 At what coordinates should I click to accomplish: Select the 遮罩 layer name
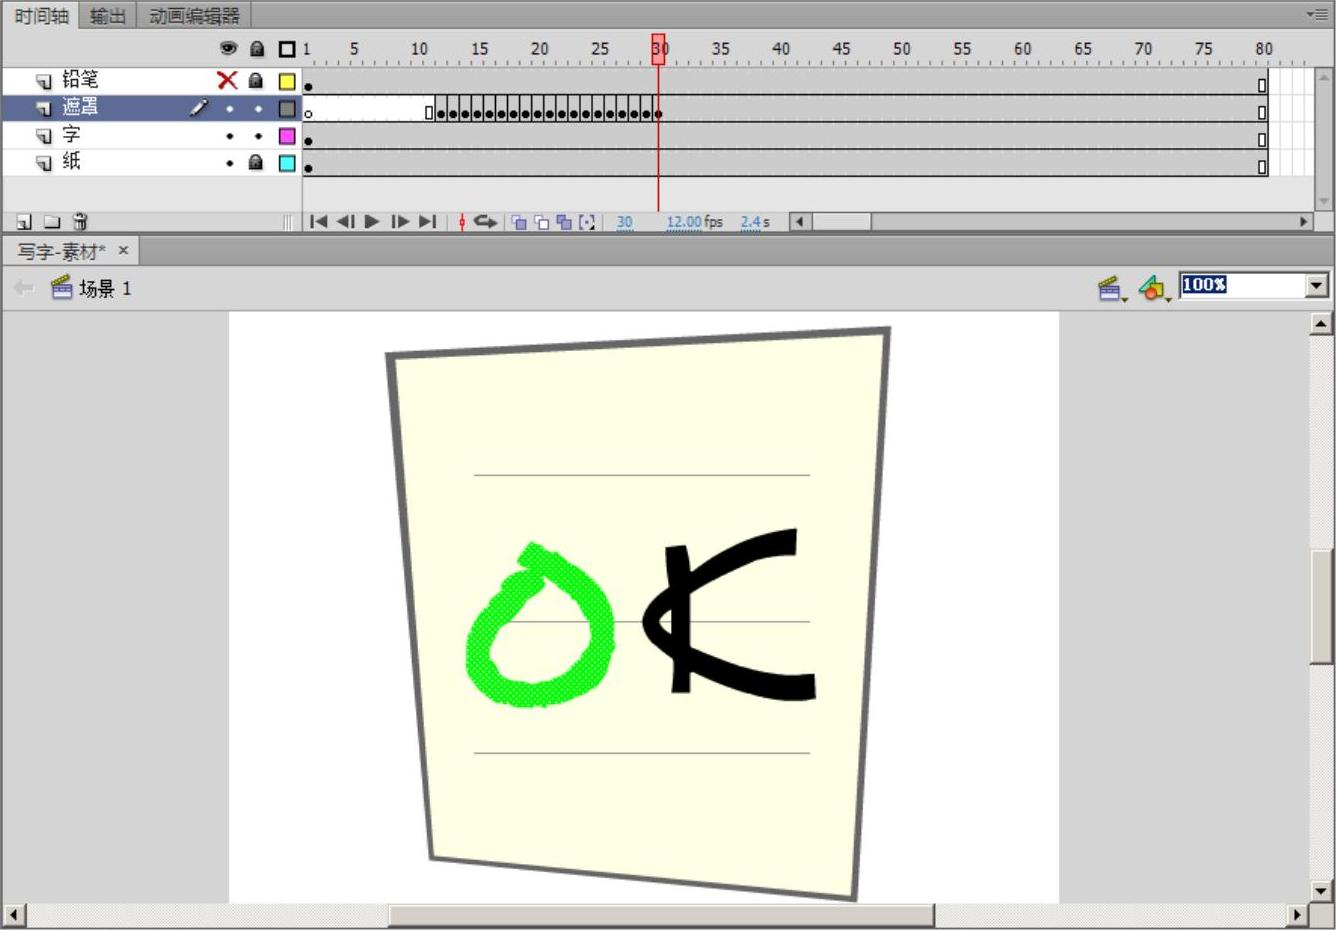pos(80,107)
